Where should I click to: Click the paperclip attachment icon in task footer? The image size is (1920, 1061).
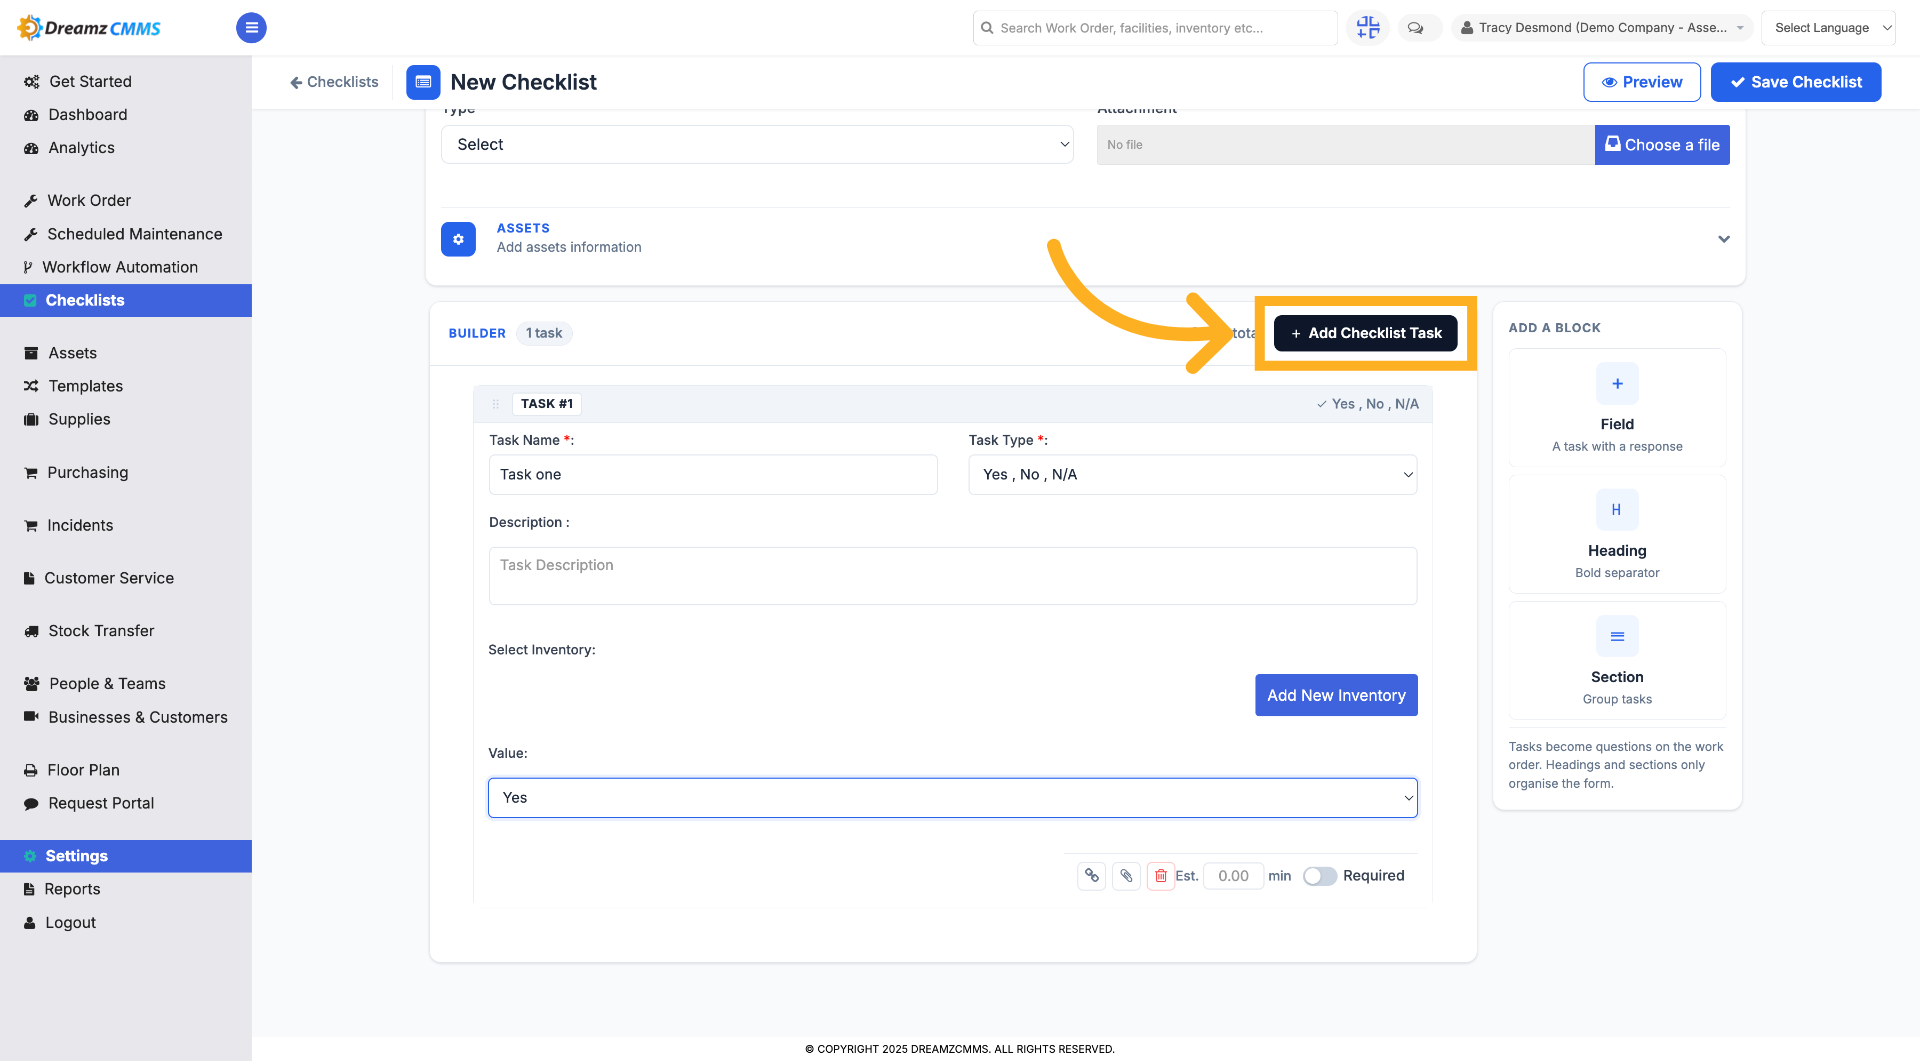1126,876
